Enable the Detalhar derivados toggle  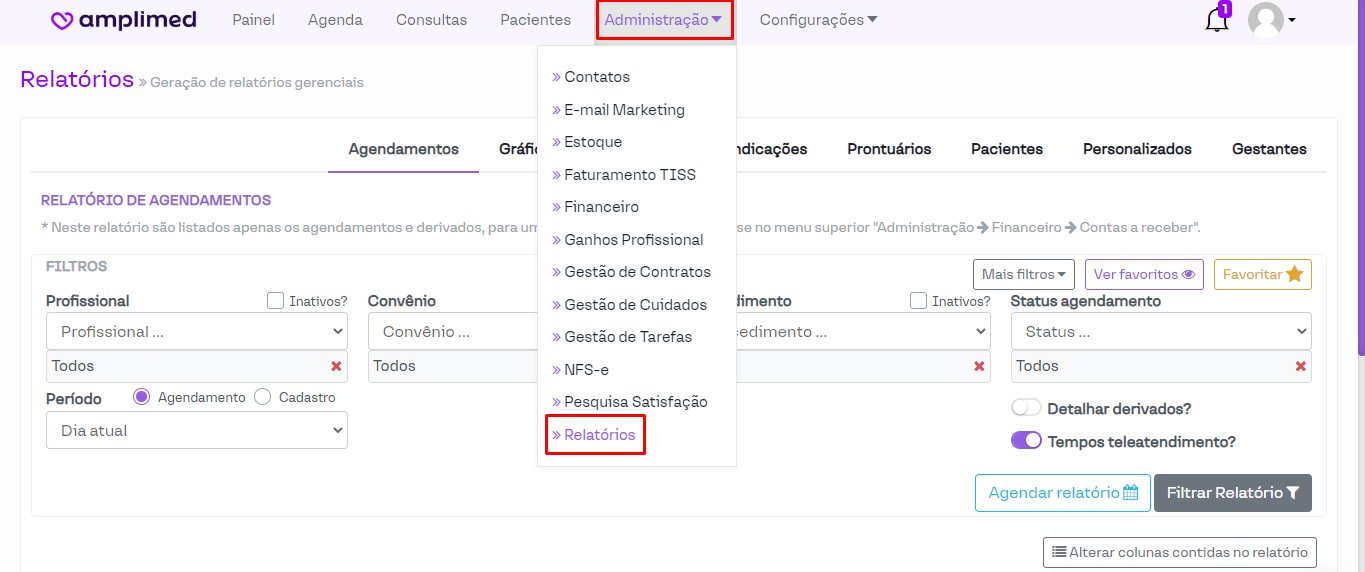(1026, 409)
